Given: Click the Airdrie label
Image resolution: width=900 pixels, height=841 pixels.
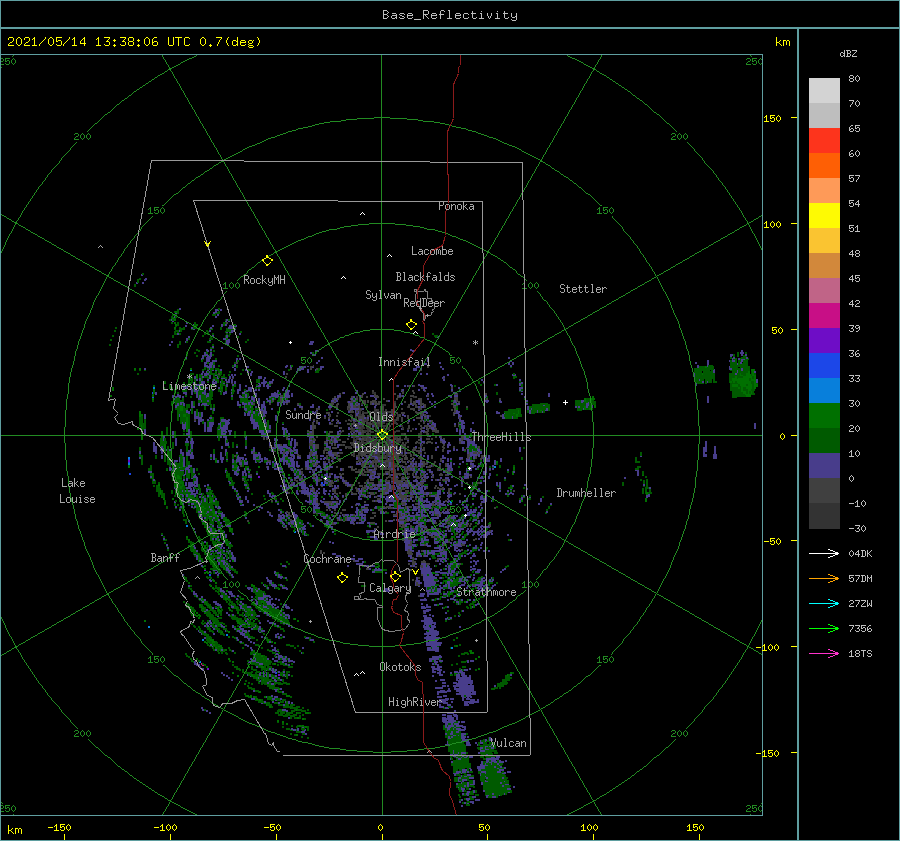Looking at the screenshot, I should pyautogui.click(x=394, y=534).
